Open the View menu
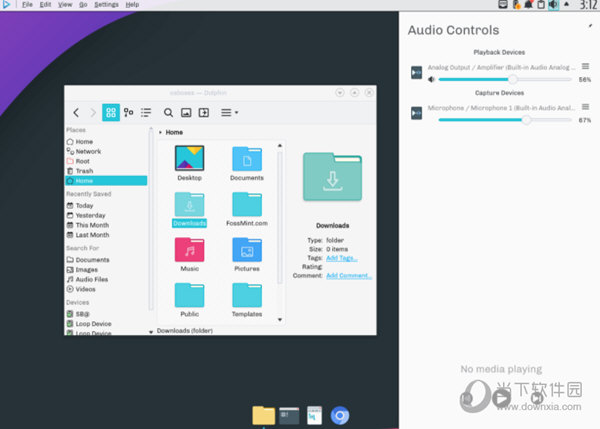The image size is (600, 429). coord(65,5)
